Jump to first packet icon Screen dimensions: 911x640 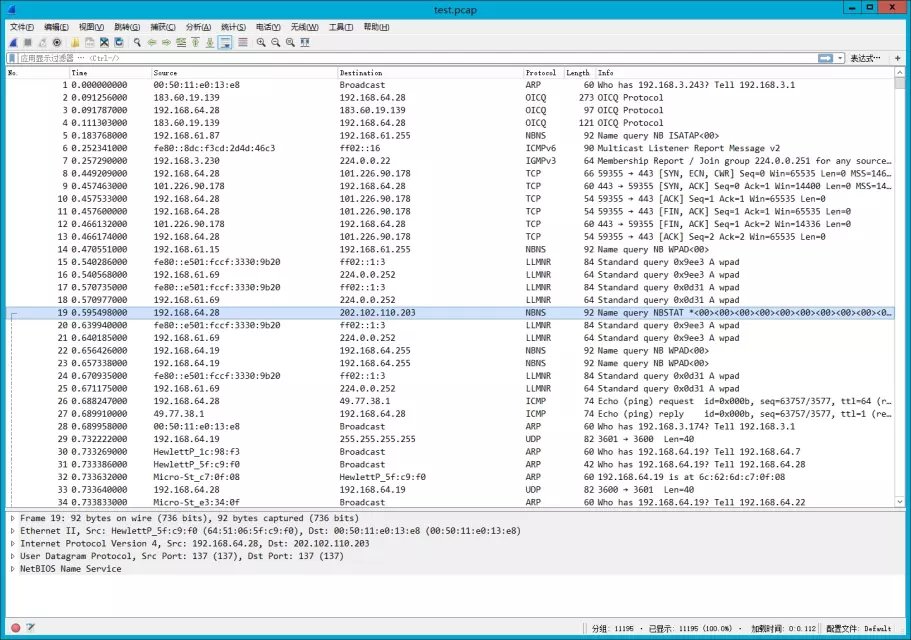click(195, 42)
